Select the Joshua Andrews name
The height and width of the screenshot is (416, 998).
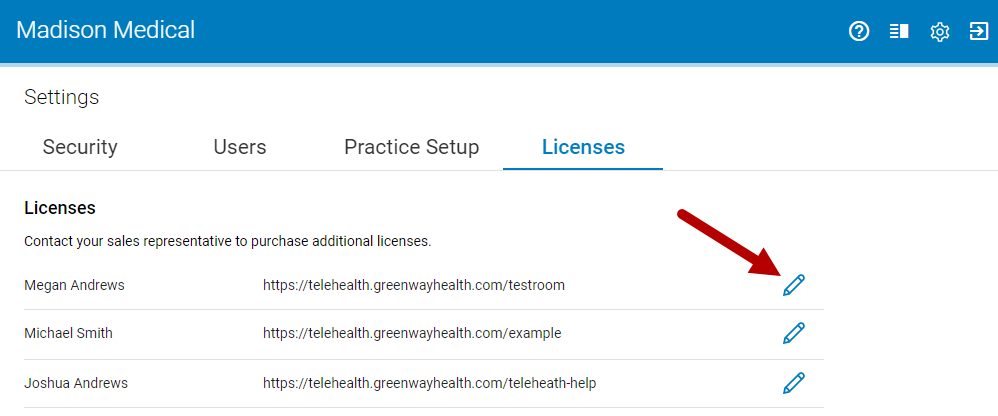76,383
